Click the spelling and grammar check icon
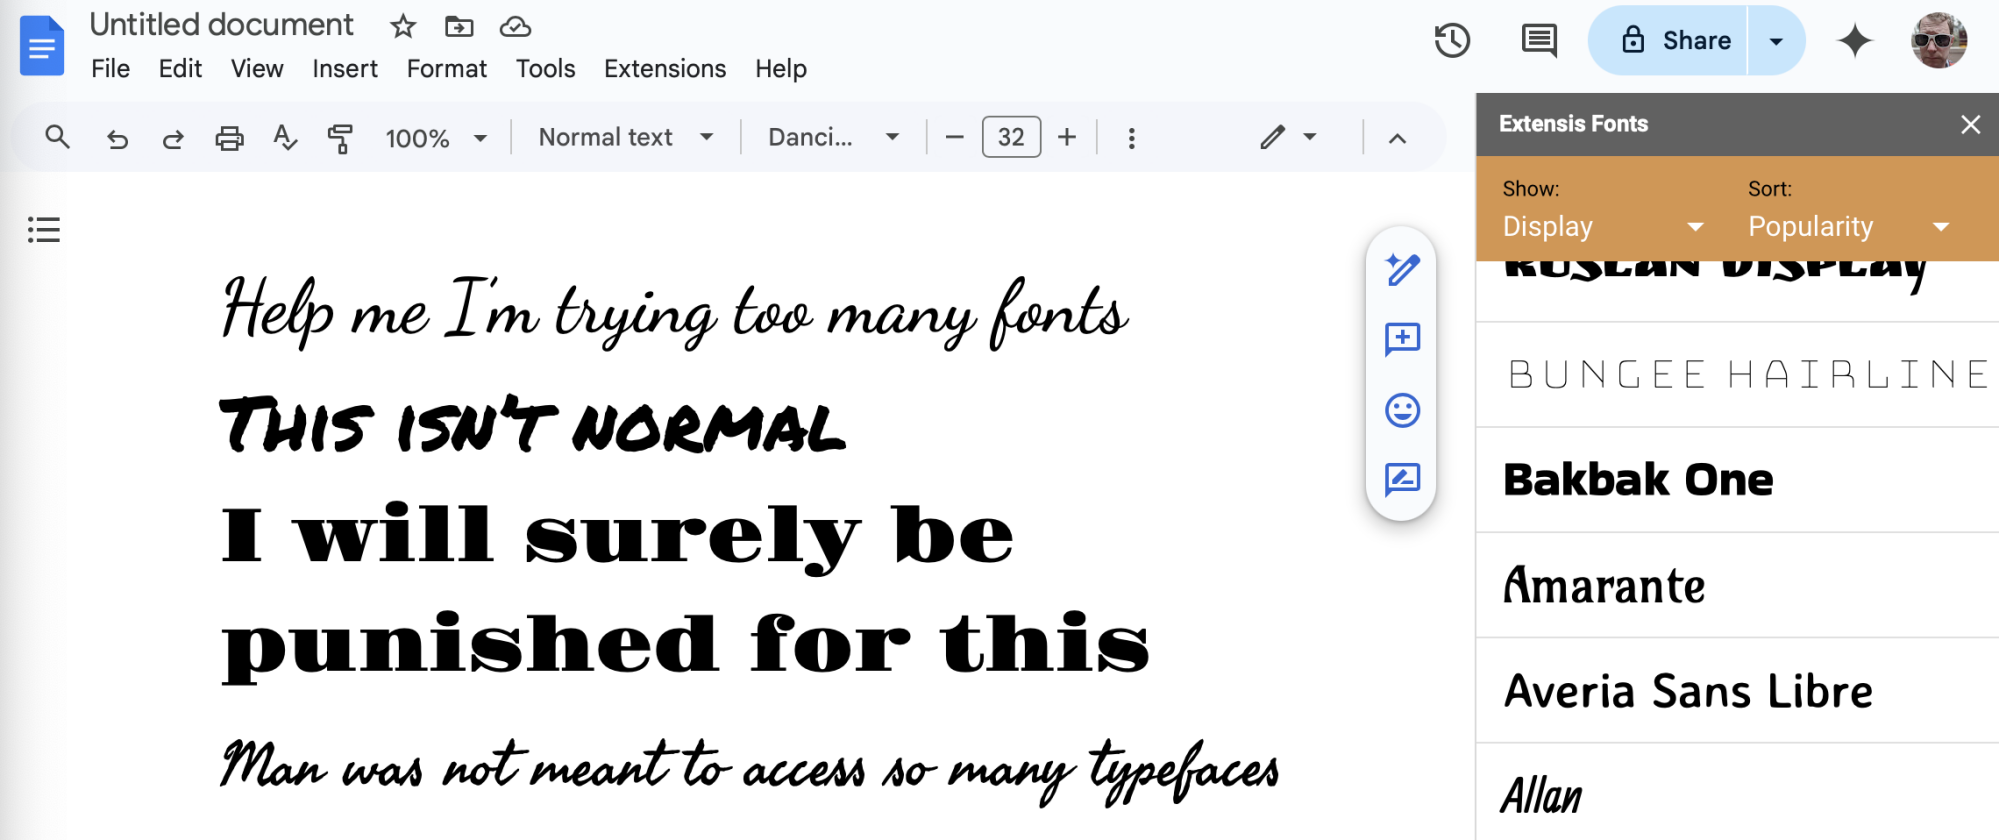The height and width of the screenshot is (840, 1999). [x=285, y=138]
